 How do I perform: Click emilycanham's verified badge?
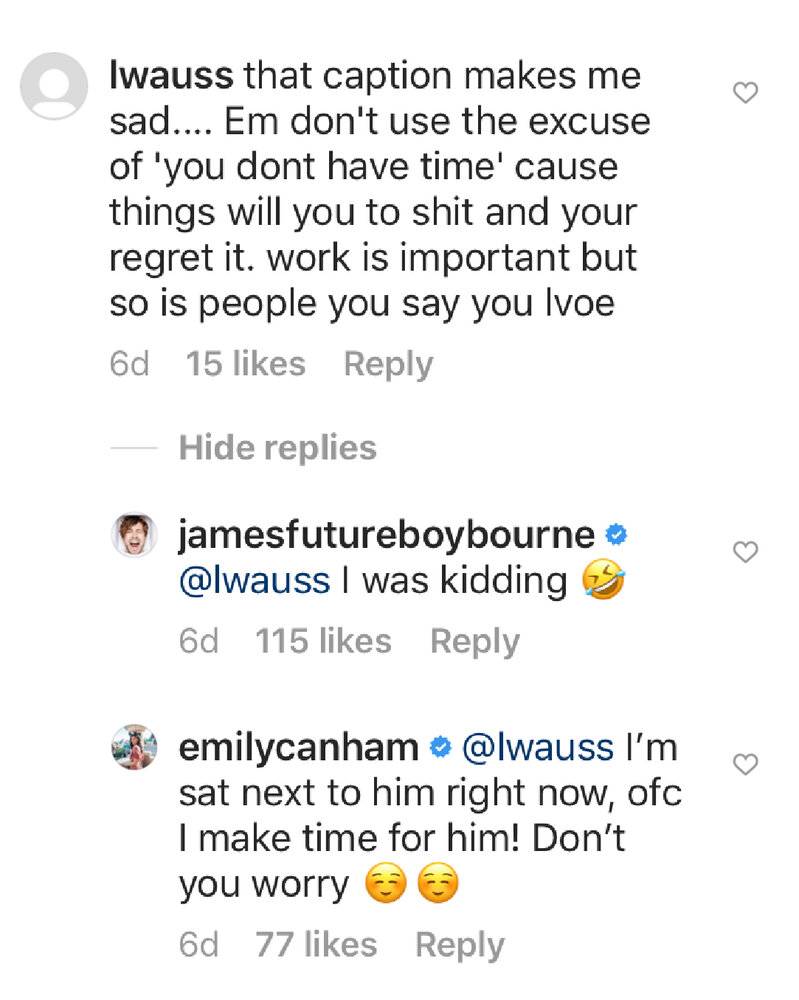point(440,747)
